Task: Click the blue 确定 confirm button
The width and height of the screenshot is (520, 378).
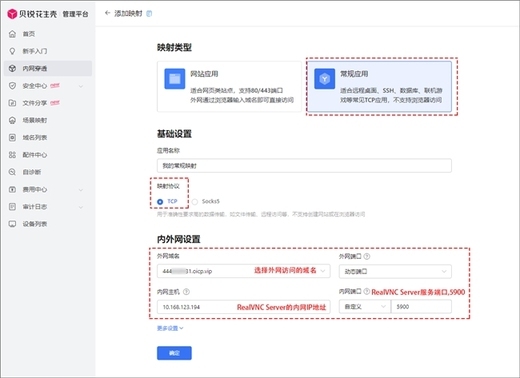Action: 174,353
